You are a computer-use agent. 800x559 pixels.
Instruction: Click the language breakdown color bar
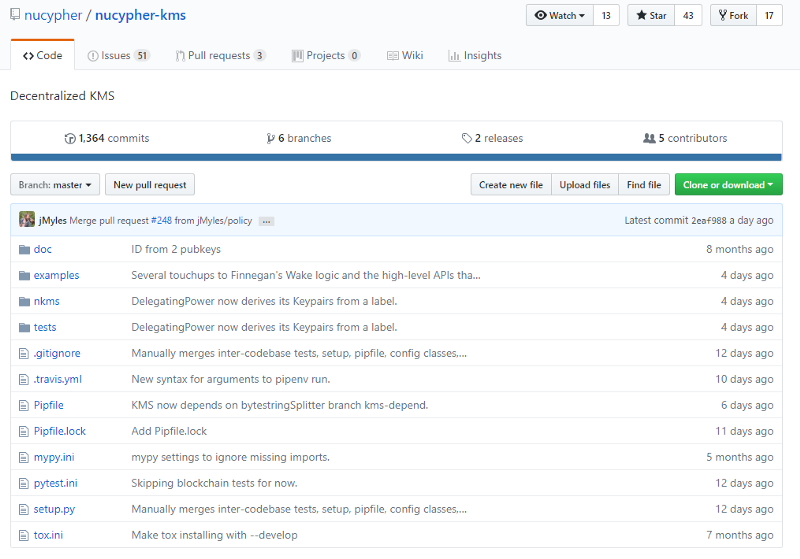[x=396, y=158]
